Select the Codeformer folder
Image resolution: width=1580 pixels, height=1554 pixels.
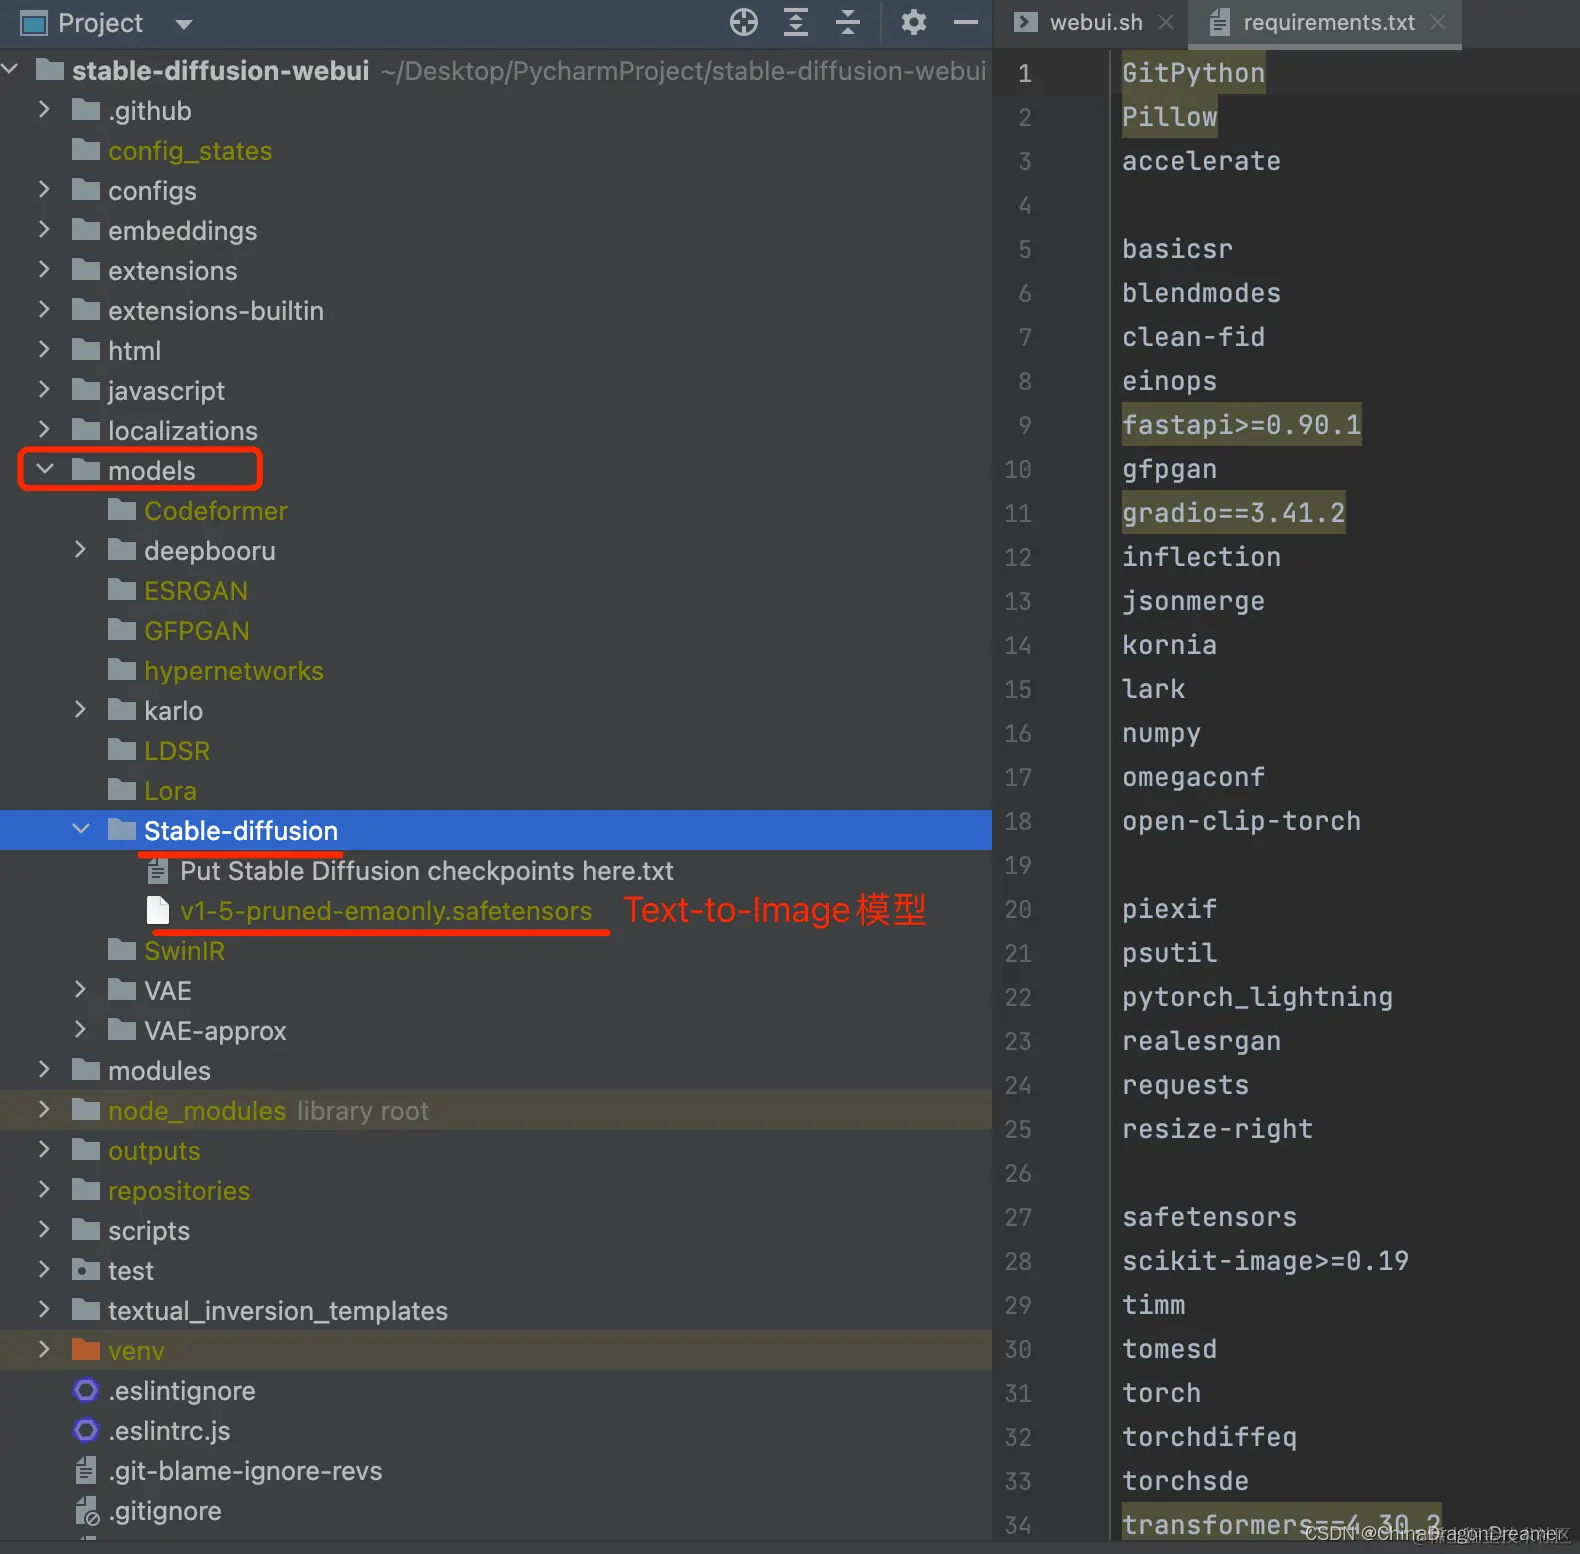pos(215,511)
